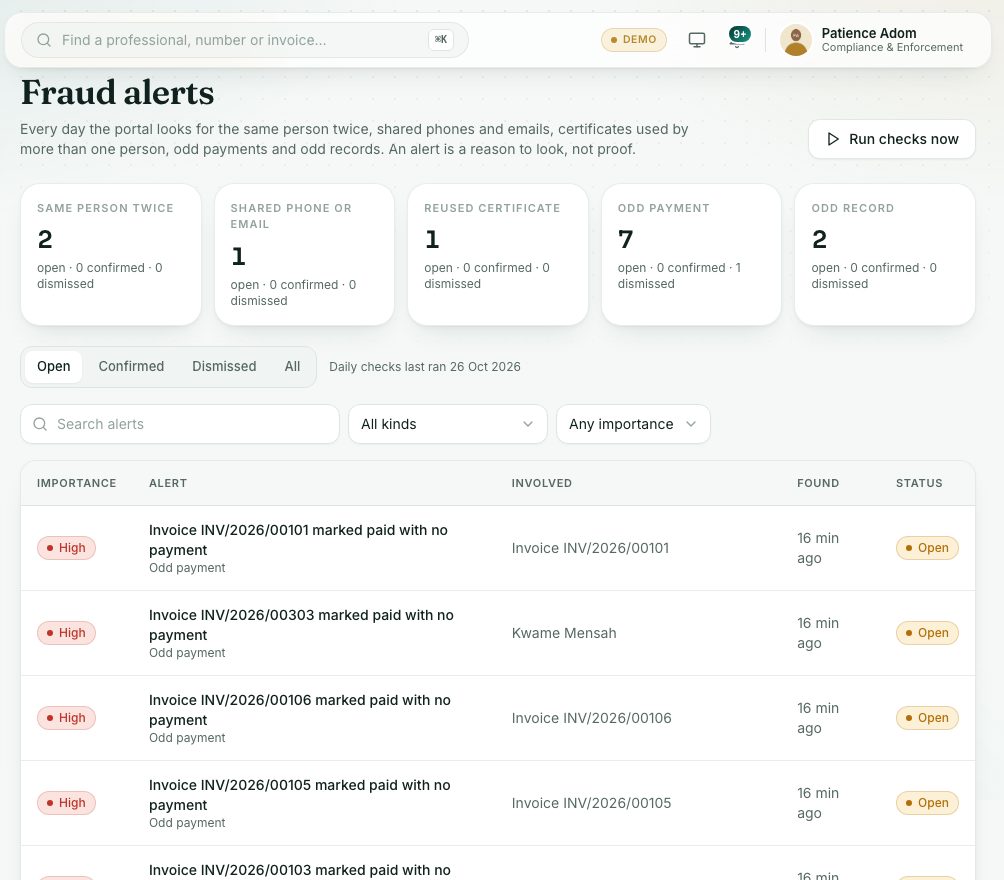
Task: Click the chevron on Any importance dropdown
Action: 691,424
